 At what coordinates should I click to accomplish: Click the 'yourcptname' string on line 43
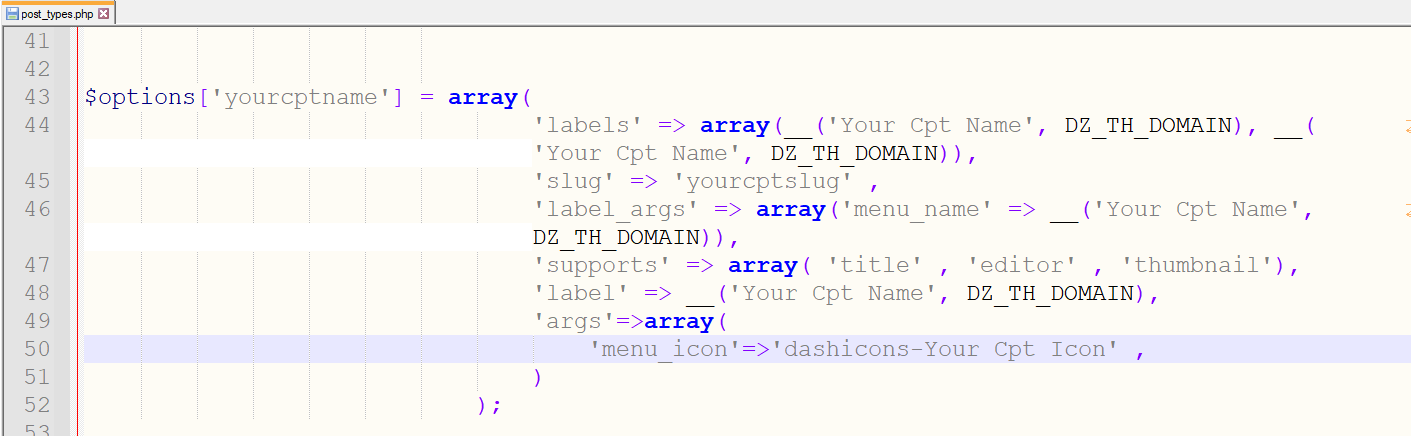299,98
